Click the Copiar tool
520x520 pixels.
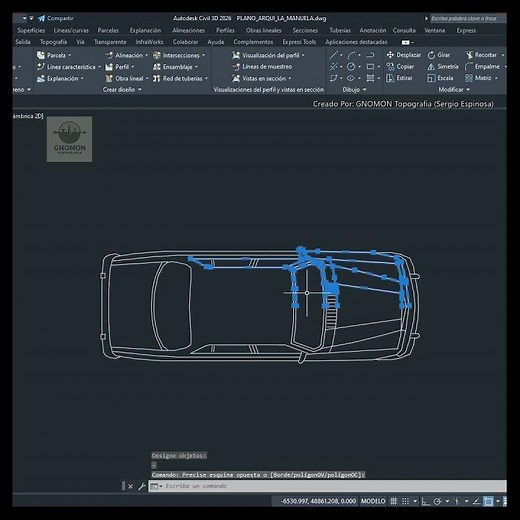pyautogui.click(x=400, y=67)
